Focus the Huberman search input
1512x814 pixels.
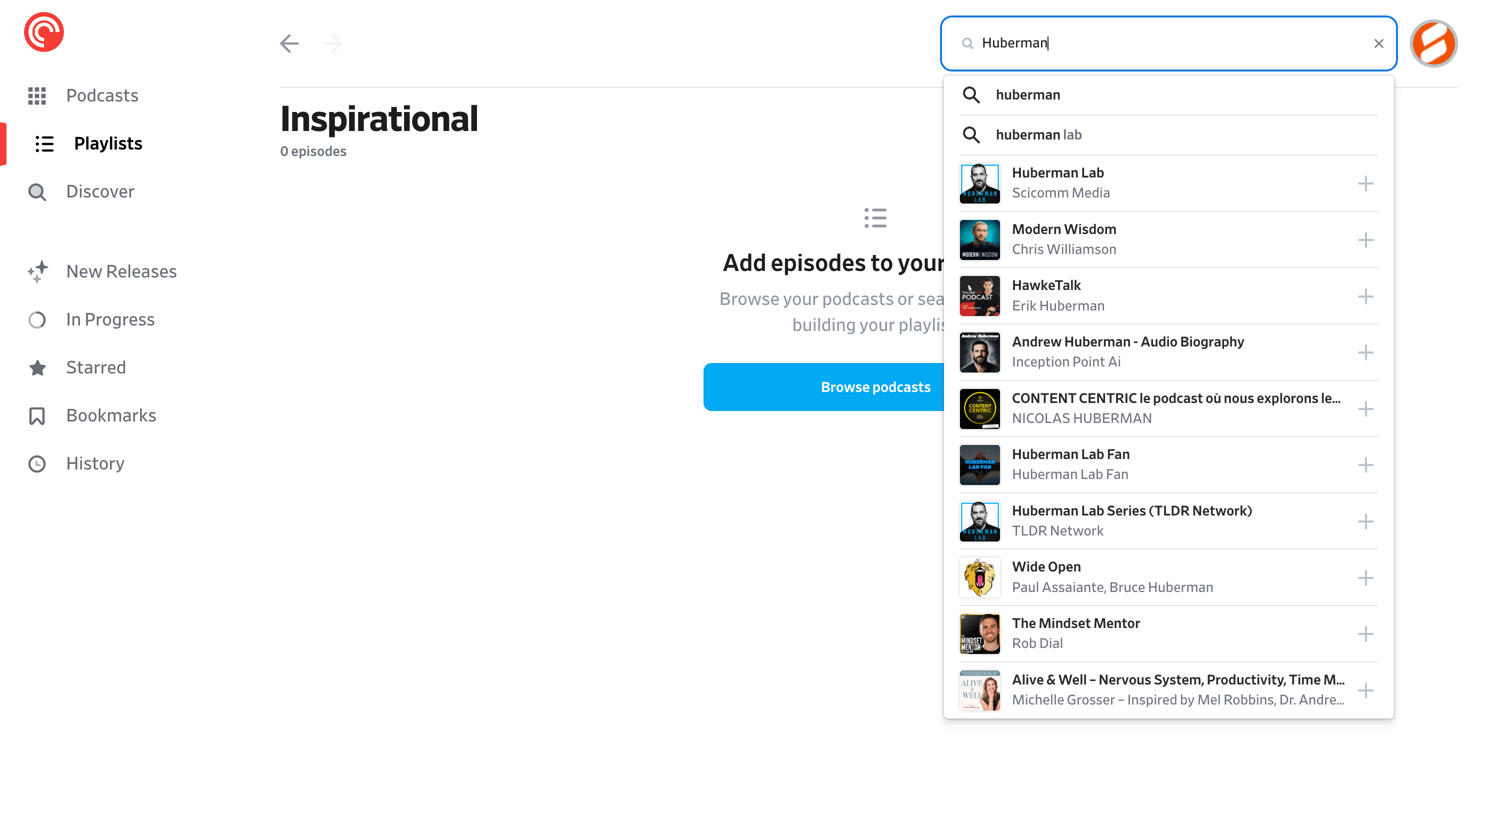pyautogui.click(x=1168, y=43)
